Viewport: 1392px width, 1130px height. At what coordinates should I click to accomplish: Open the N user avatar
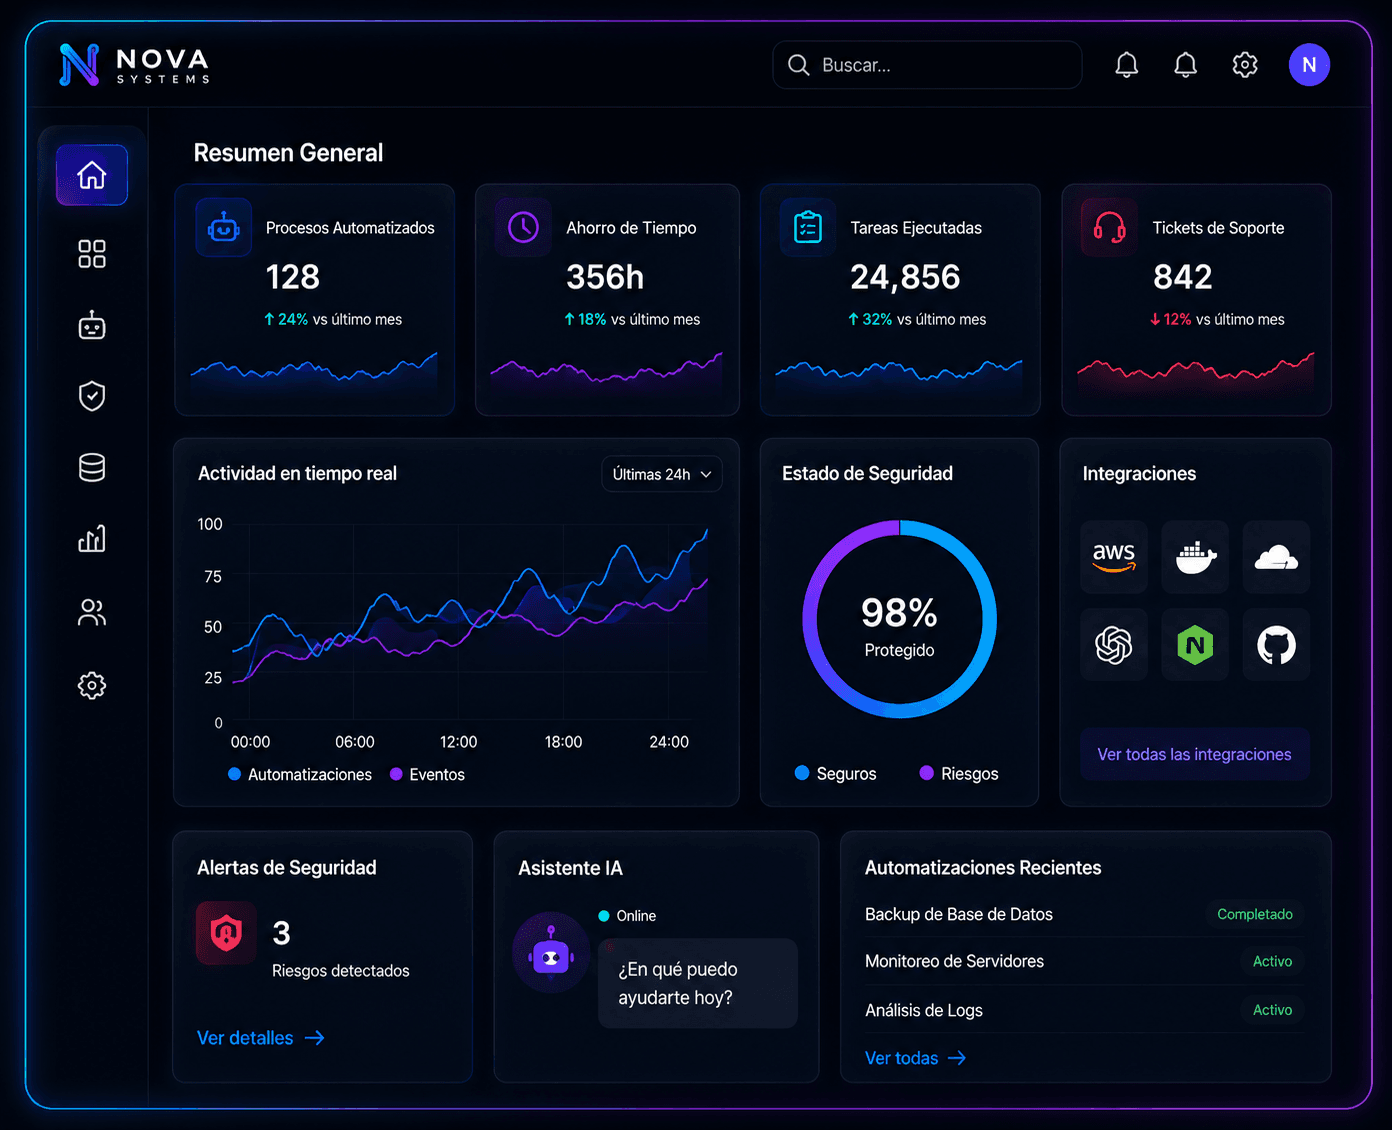click(x=1309, y=65)
